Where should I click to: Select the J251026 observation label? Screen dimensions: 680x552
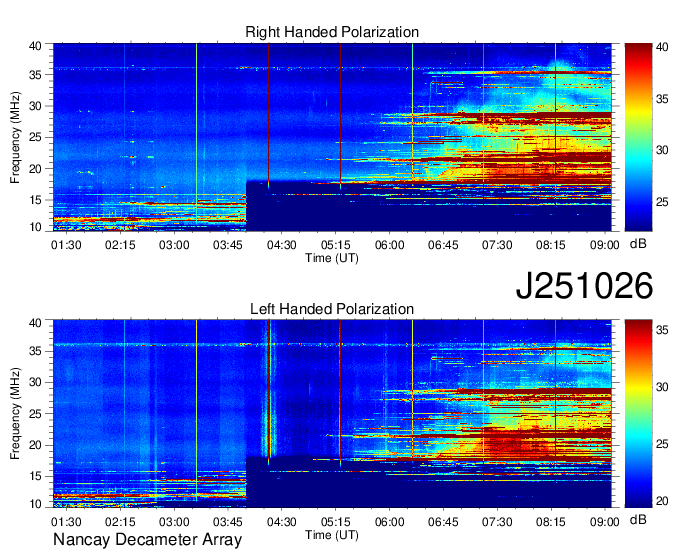click(584, 286)
